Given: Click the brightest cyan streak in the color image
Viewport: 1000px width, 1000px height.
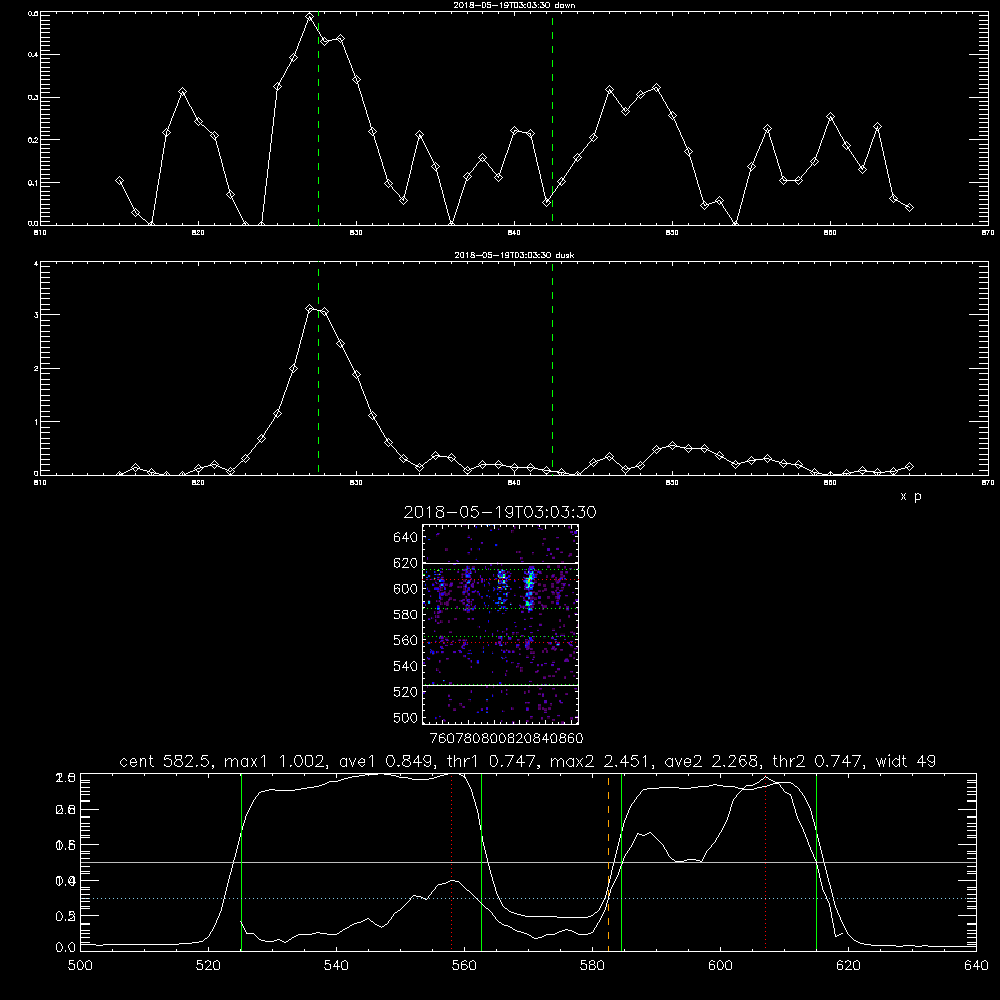Looking at the screenshot, I should coord(529,590).
